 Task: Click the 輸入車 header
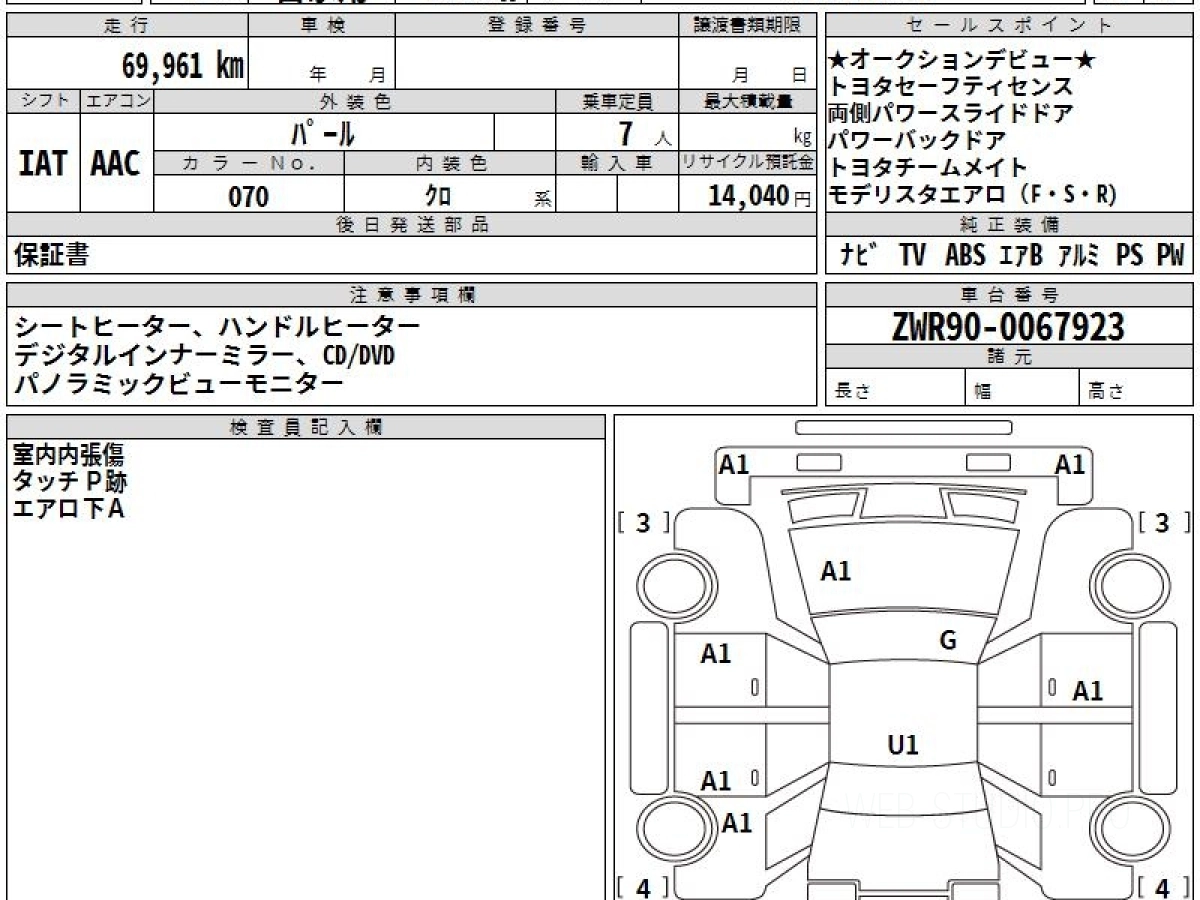click(617, 163)
